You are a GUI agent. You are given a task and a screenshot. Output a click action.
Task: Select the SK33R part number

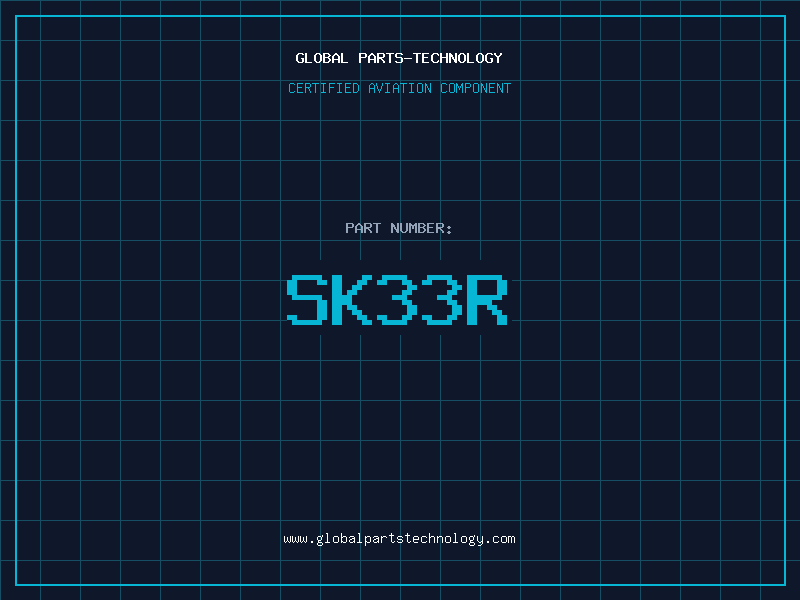397,300
